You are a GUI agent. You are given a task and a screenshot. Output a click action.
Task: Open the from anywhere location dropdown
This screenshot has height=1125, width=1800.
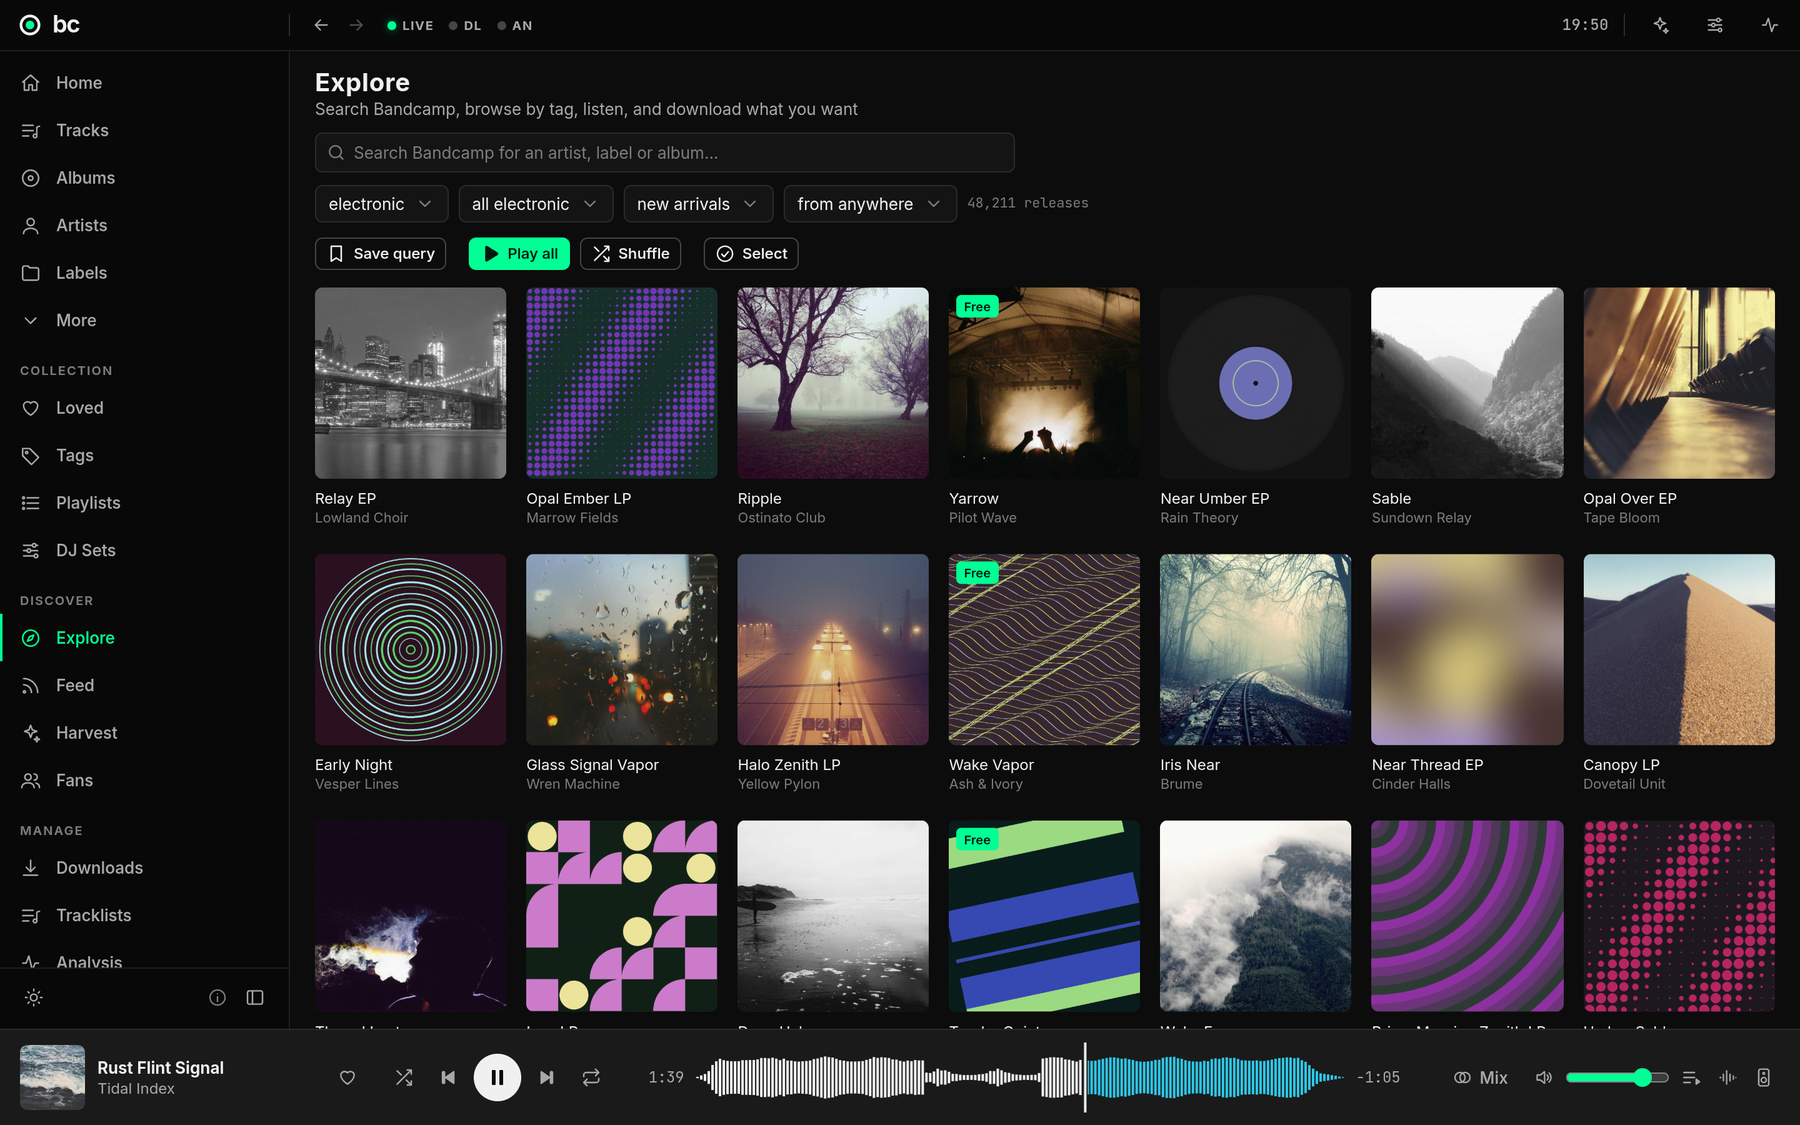click(870, 203)
